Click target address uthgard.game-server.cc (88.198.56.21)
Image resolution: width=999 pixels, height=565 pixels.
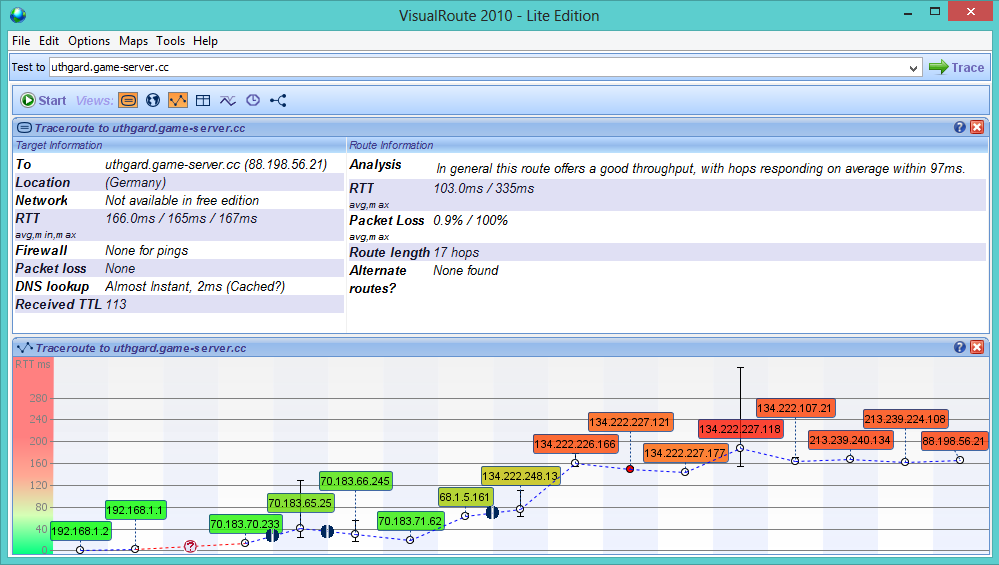click(216, 164)
